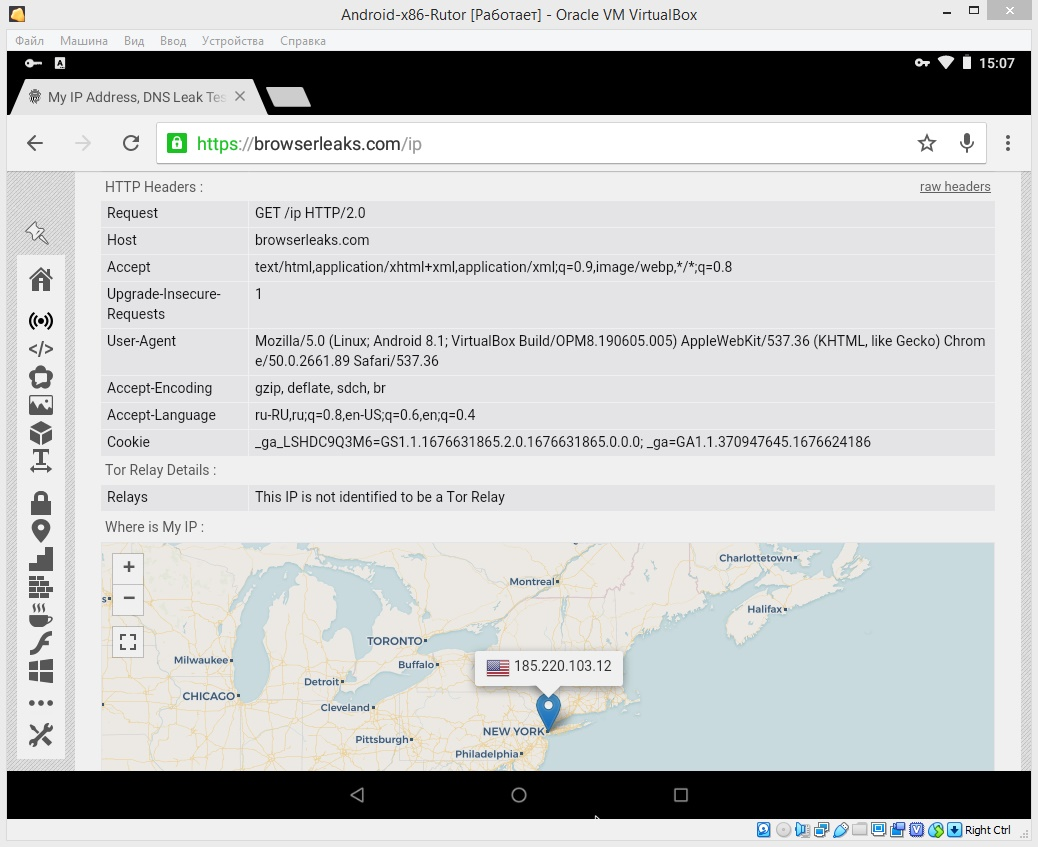Click the VirtualBox display status icon
Image resolution: width=1038 pixels, height=847 pixels.
pos(878,830)
